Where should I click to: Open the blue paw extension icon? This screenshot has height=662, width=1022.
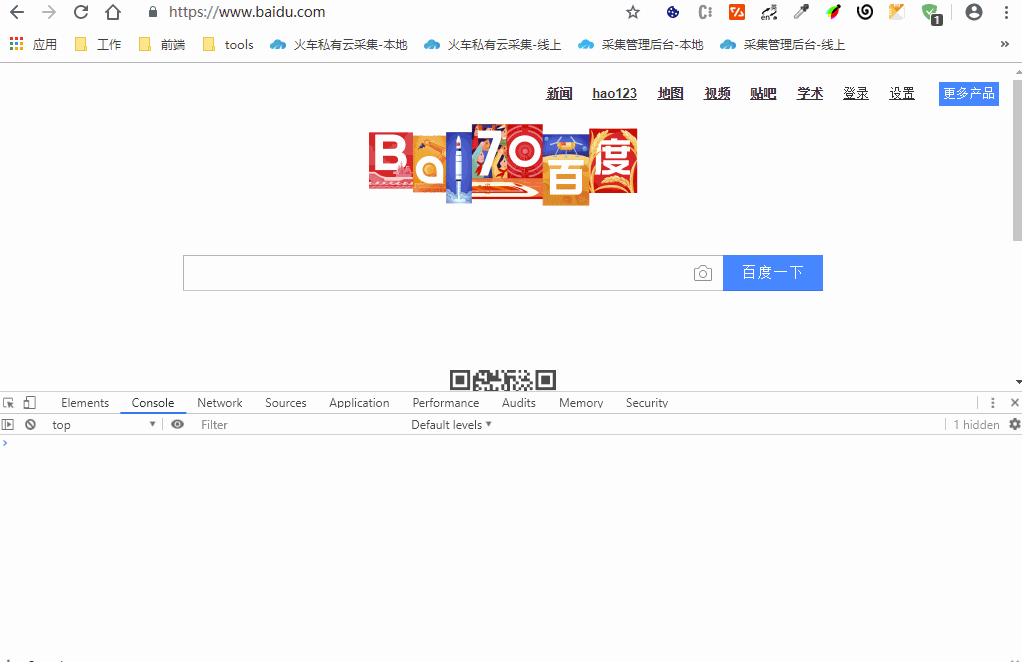[x=673, y=12]
